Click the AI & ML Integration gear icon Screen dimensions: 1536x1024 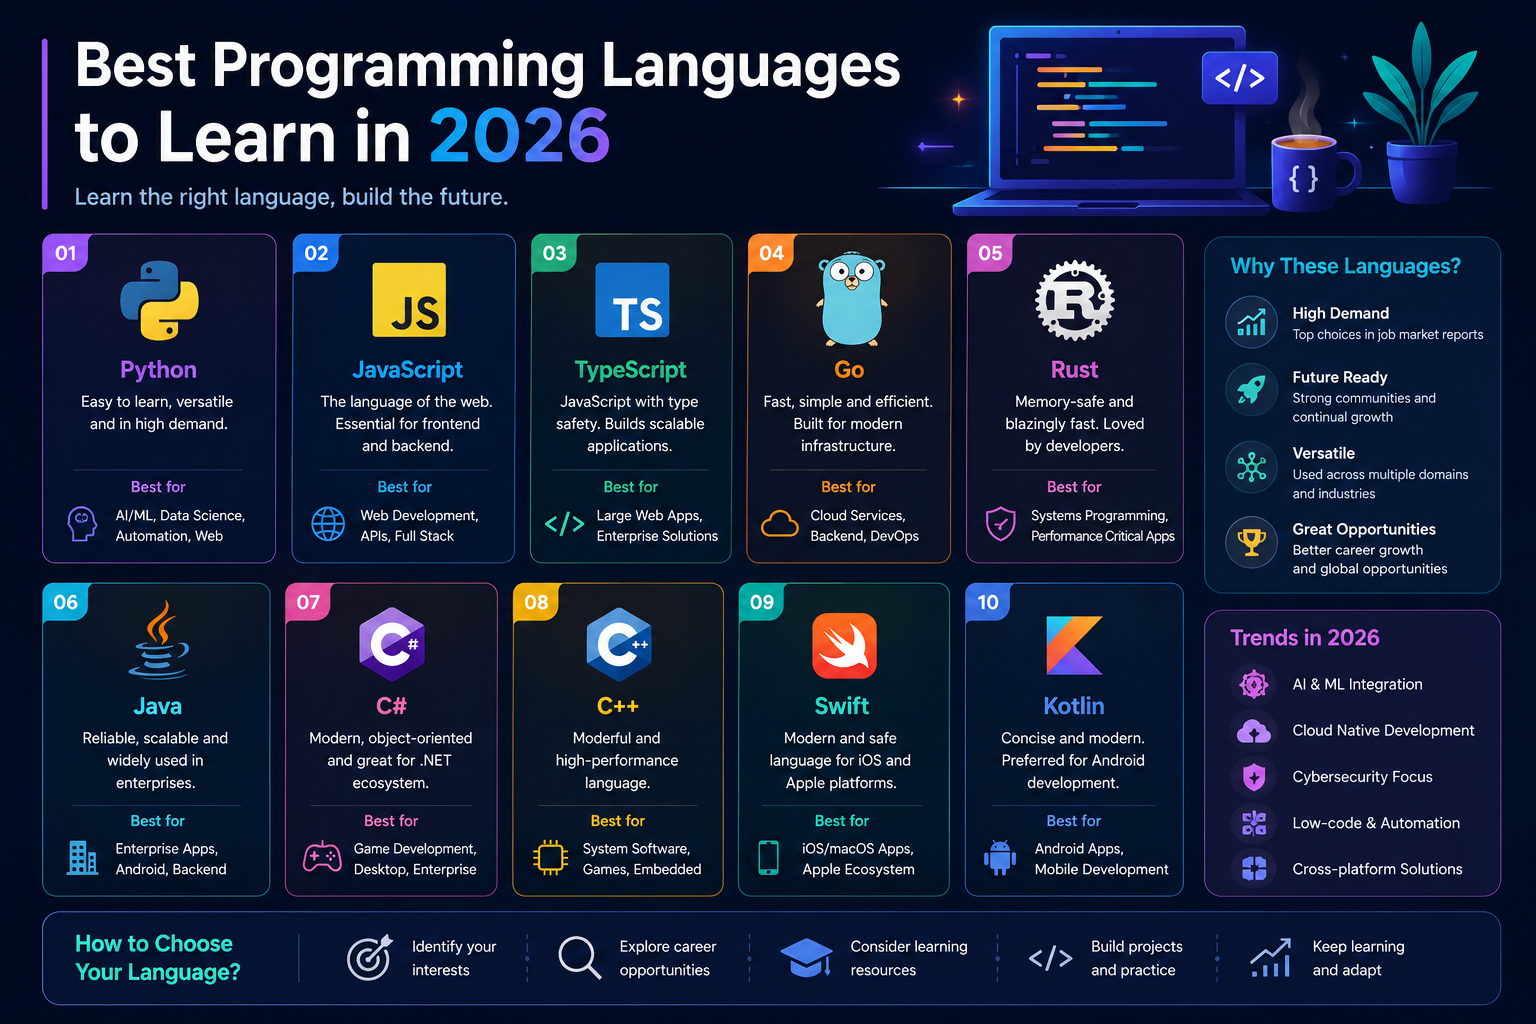[x=1254, y=684]
